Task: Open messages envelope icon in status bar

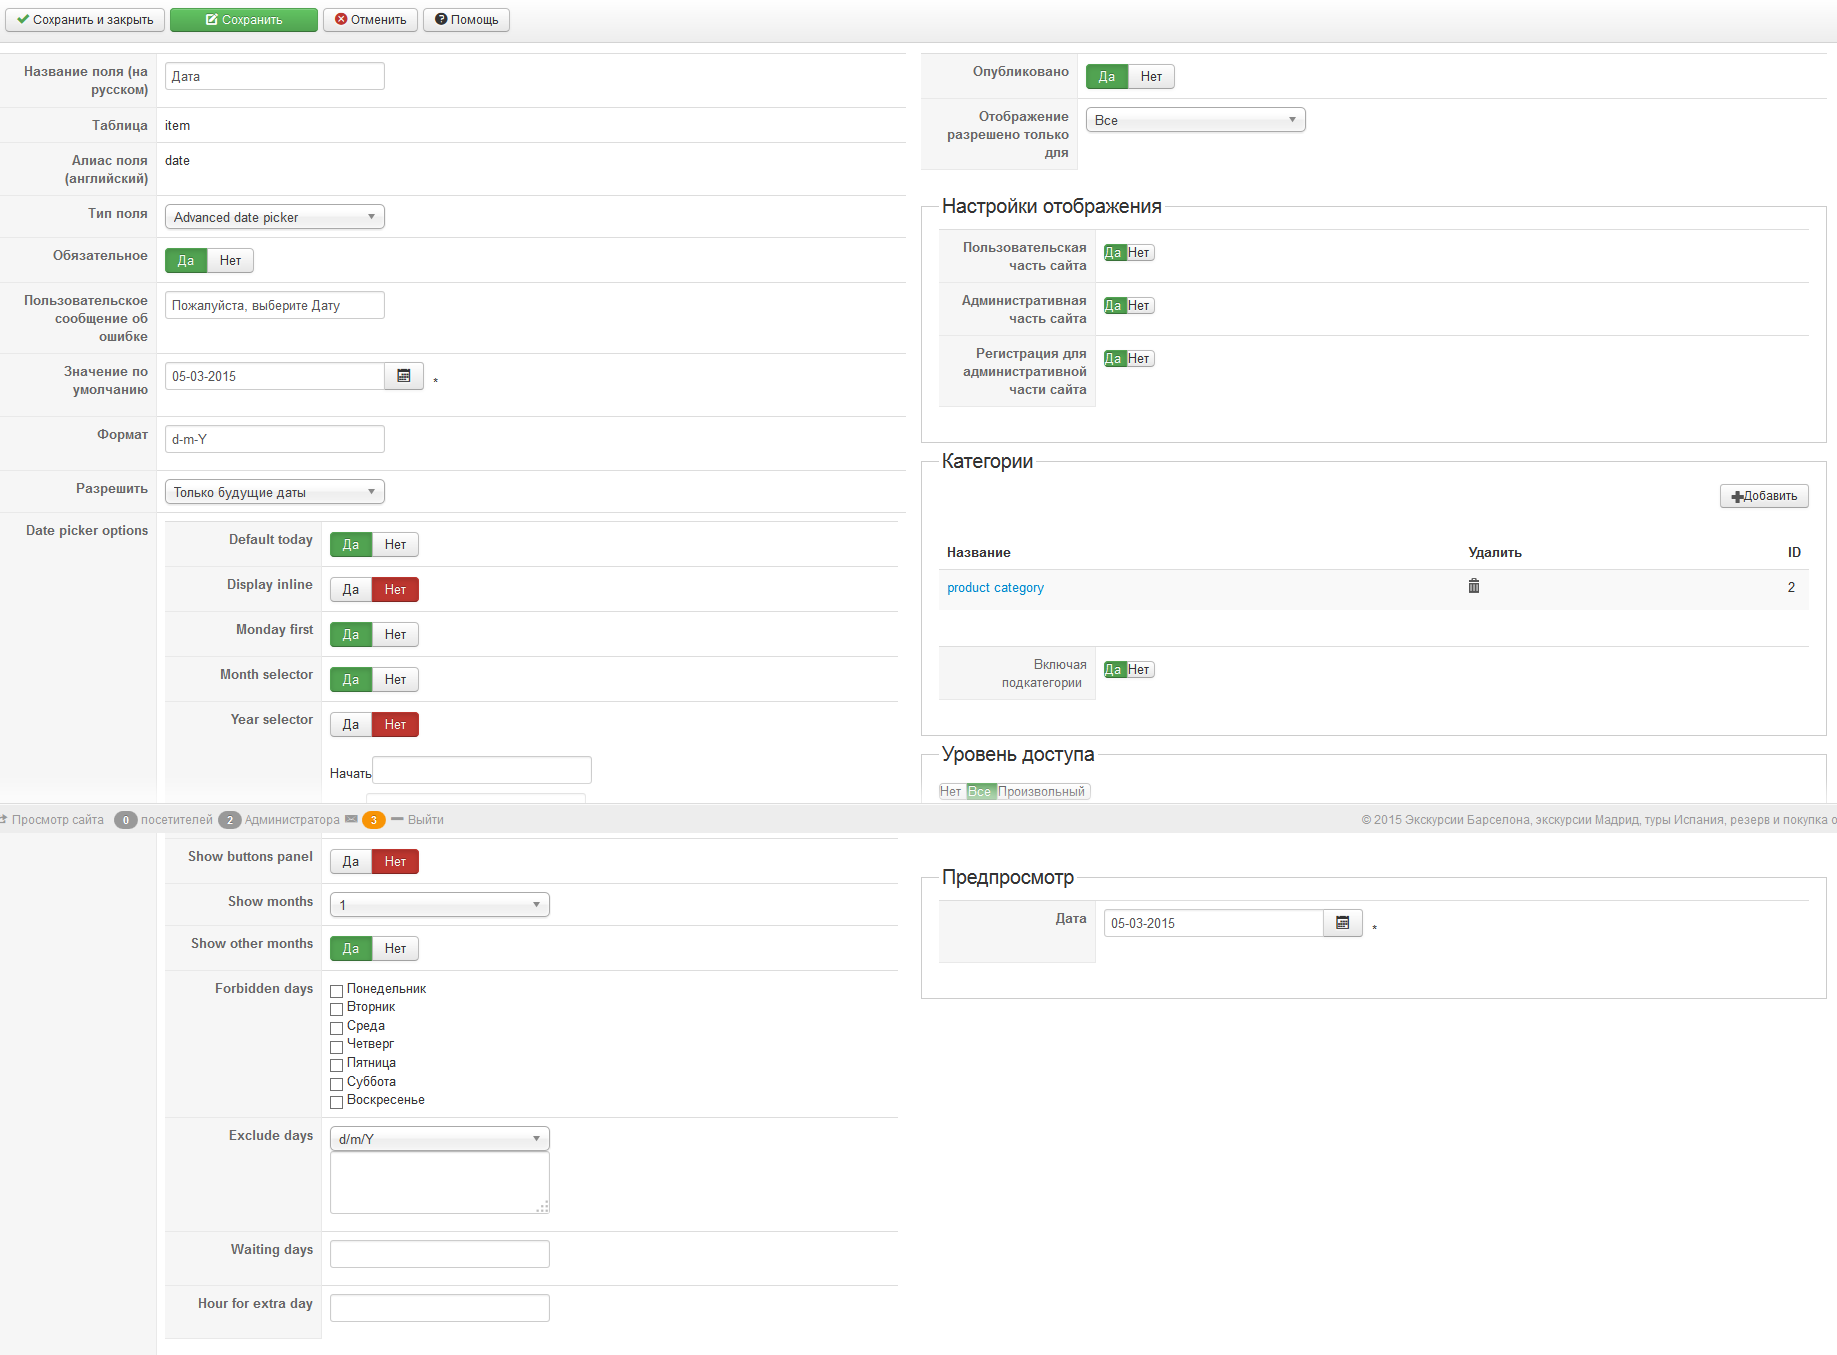Action: (351, 819)
